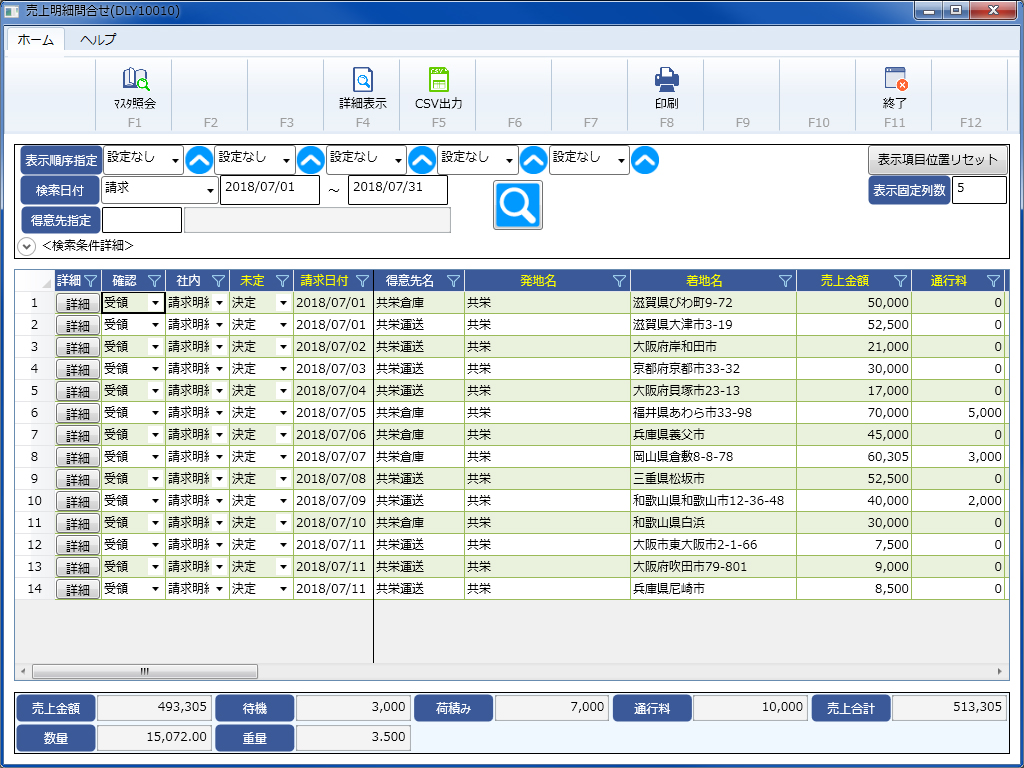Click 詳細 button in row 14
This screenshot has width=1024, height=768.
(x=78, y=589)
